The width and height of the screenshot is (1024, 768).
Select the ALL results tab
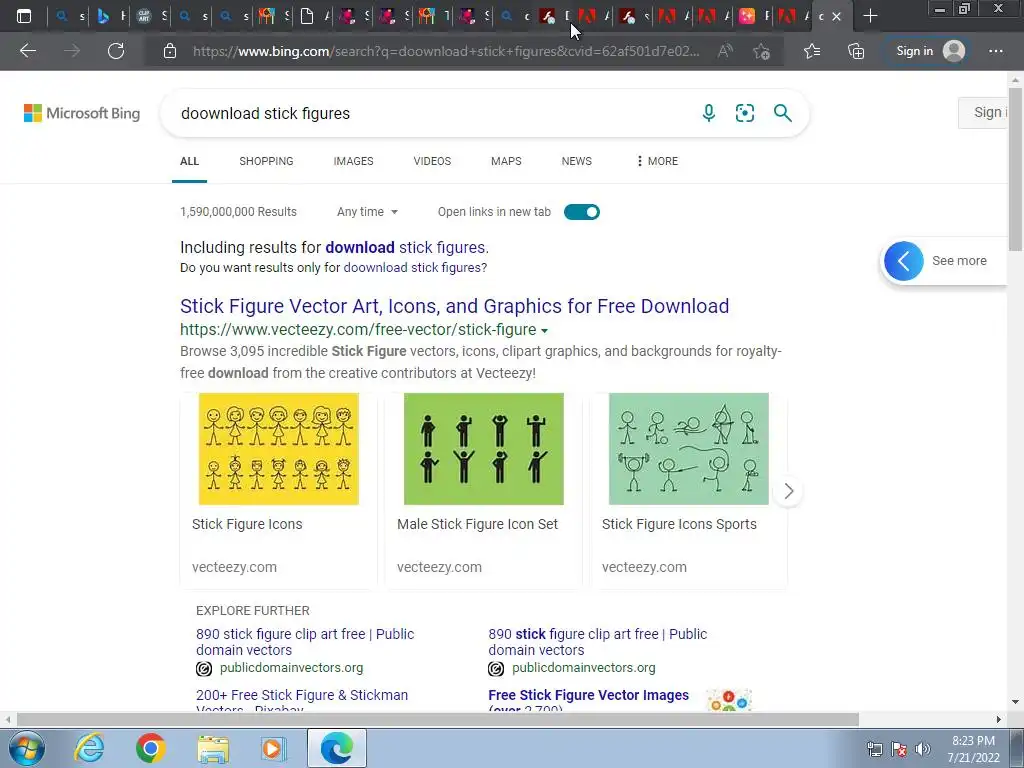[189, 161]
